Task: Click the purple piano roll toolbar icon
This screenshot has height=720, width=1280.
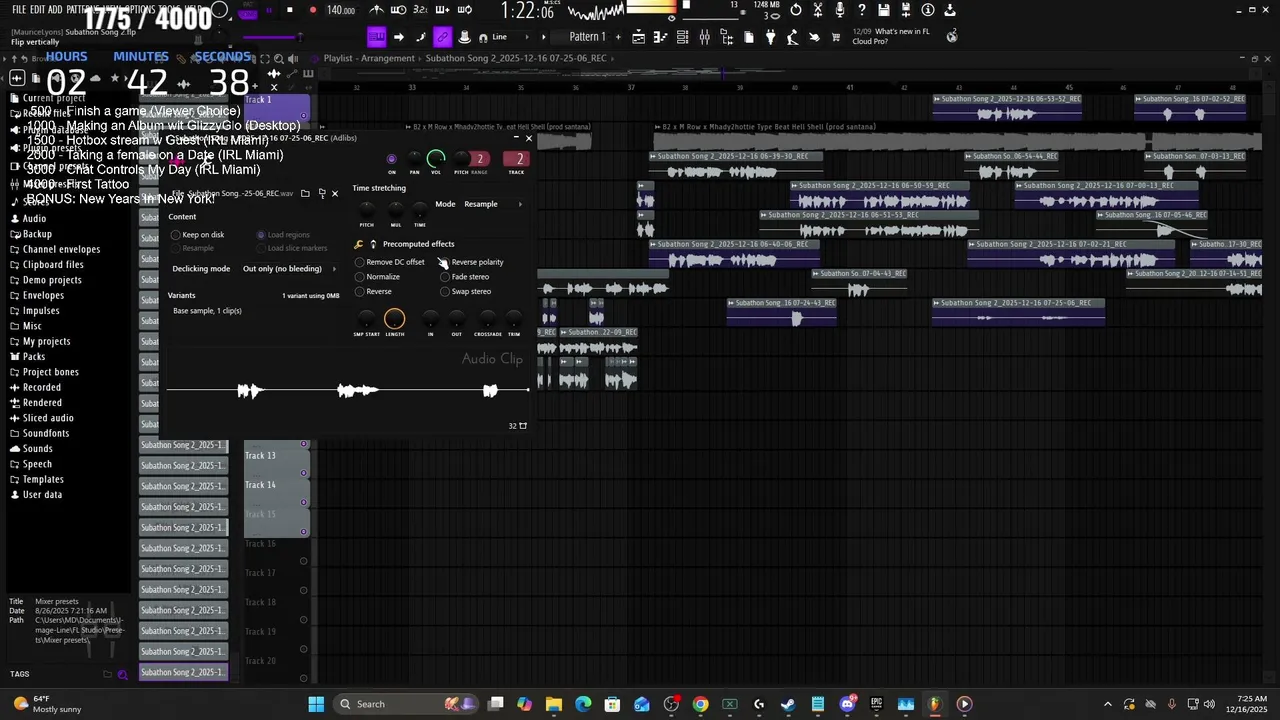Action: pos(376,37)
